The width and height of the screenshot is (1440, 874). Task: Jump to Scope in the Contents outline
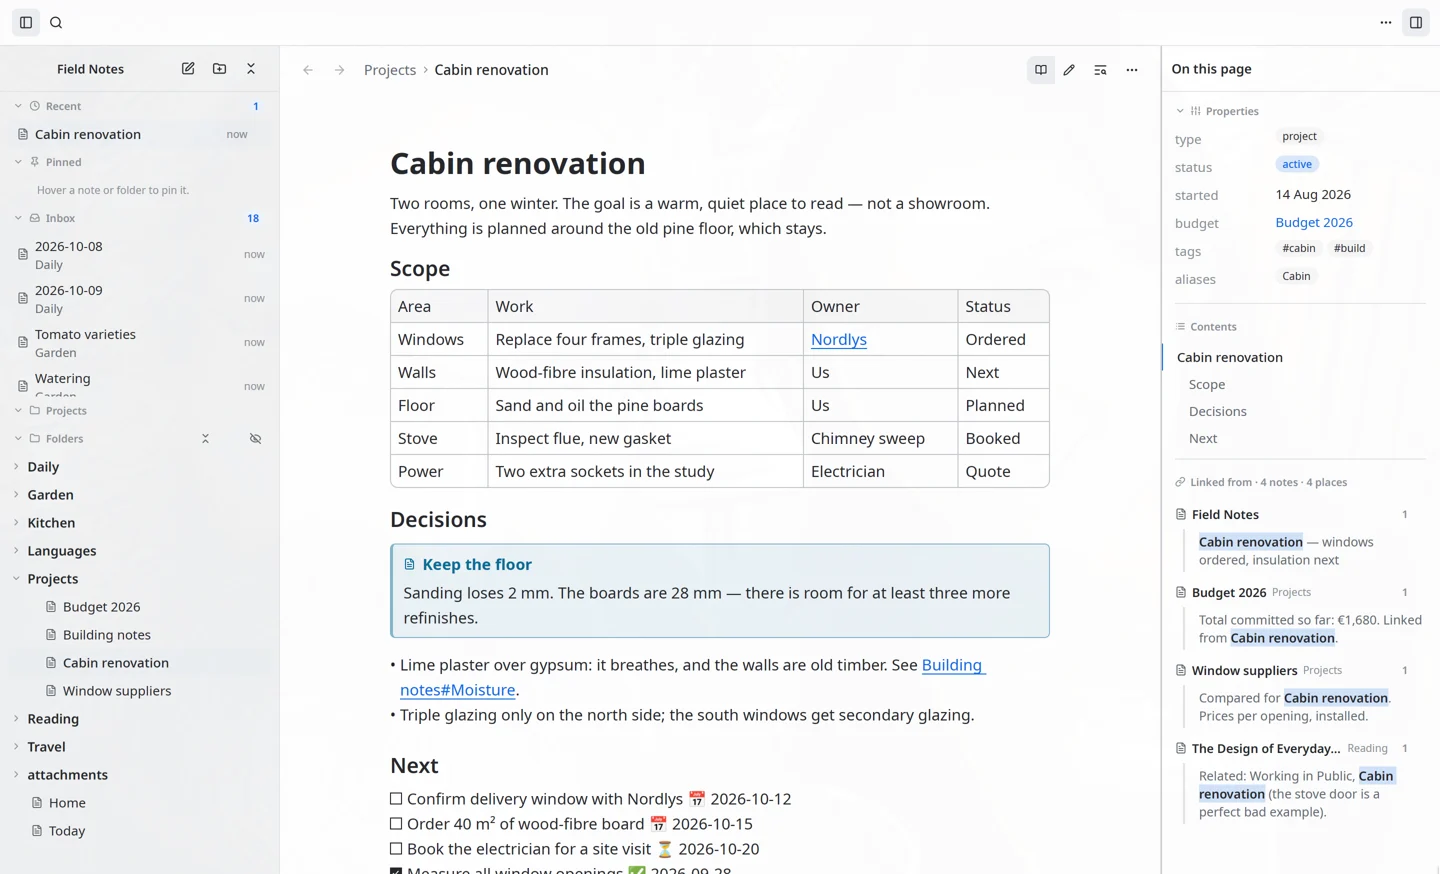pyautogui.click(x=1207, y=385)
